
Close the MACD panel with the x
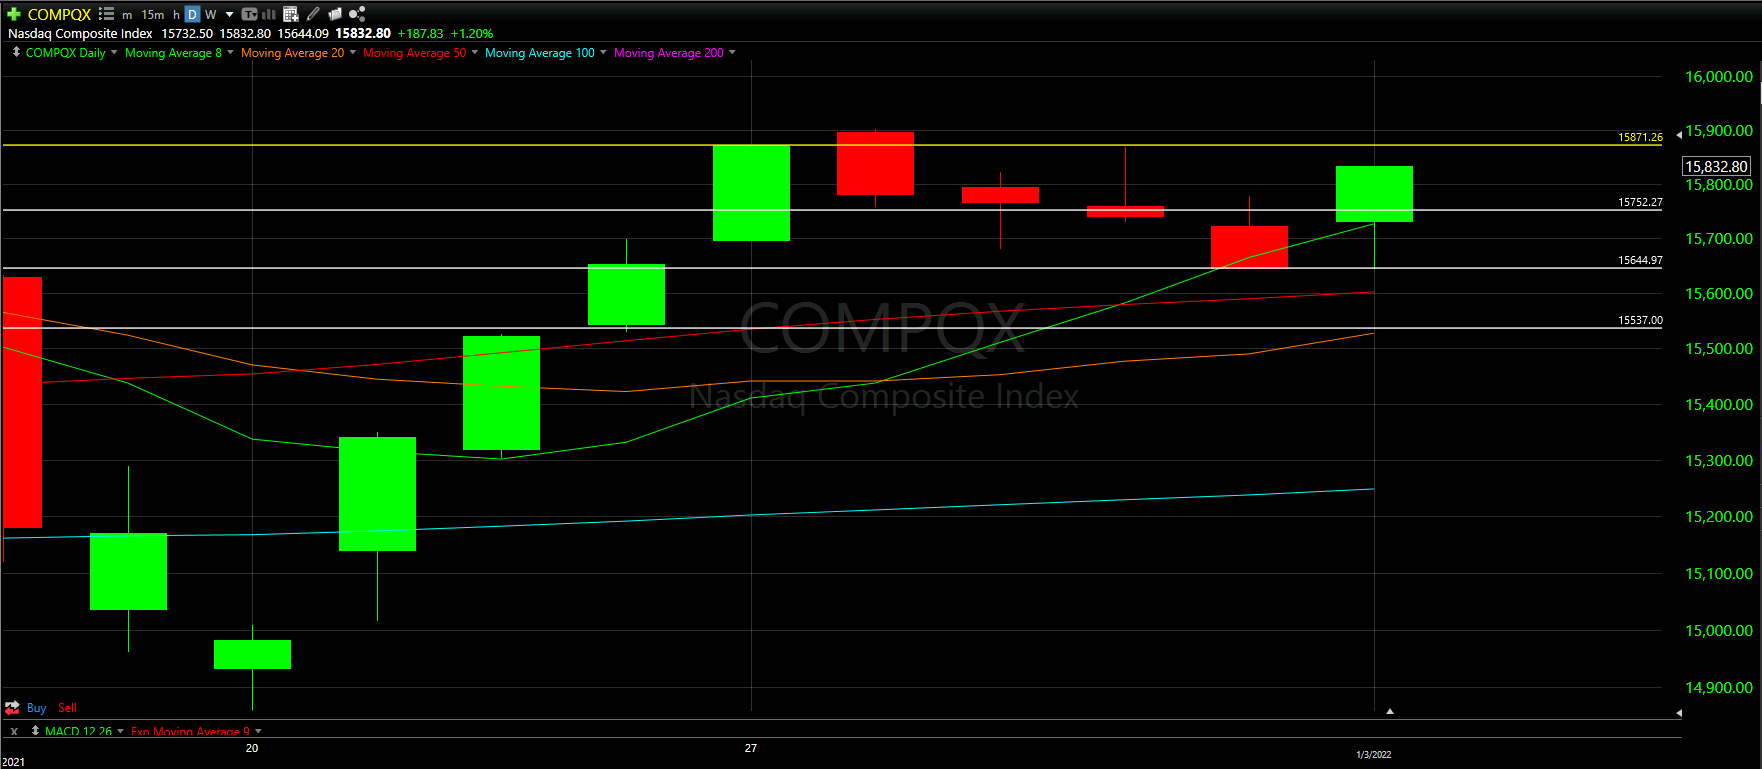click(x=14, y=732)
